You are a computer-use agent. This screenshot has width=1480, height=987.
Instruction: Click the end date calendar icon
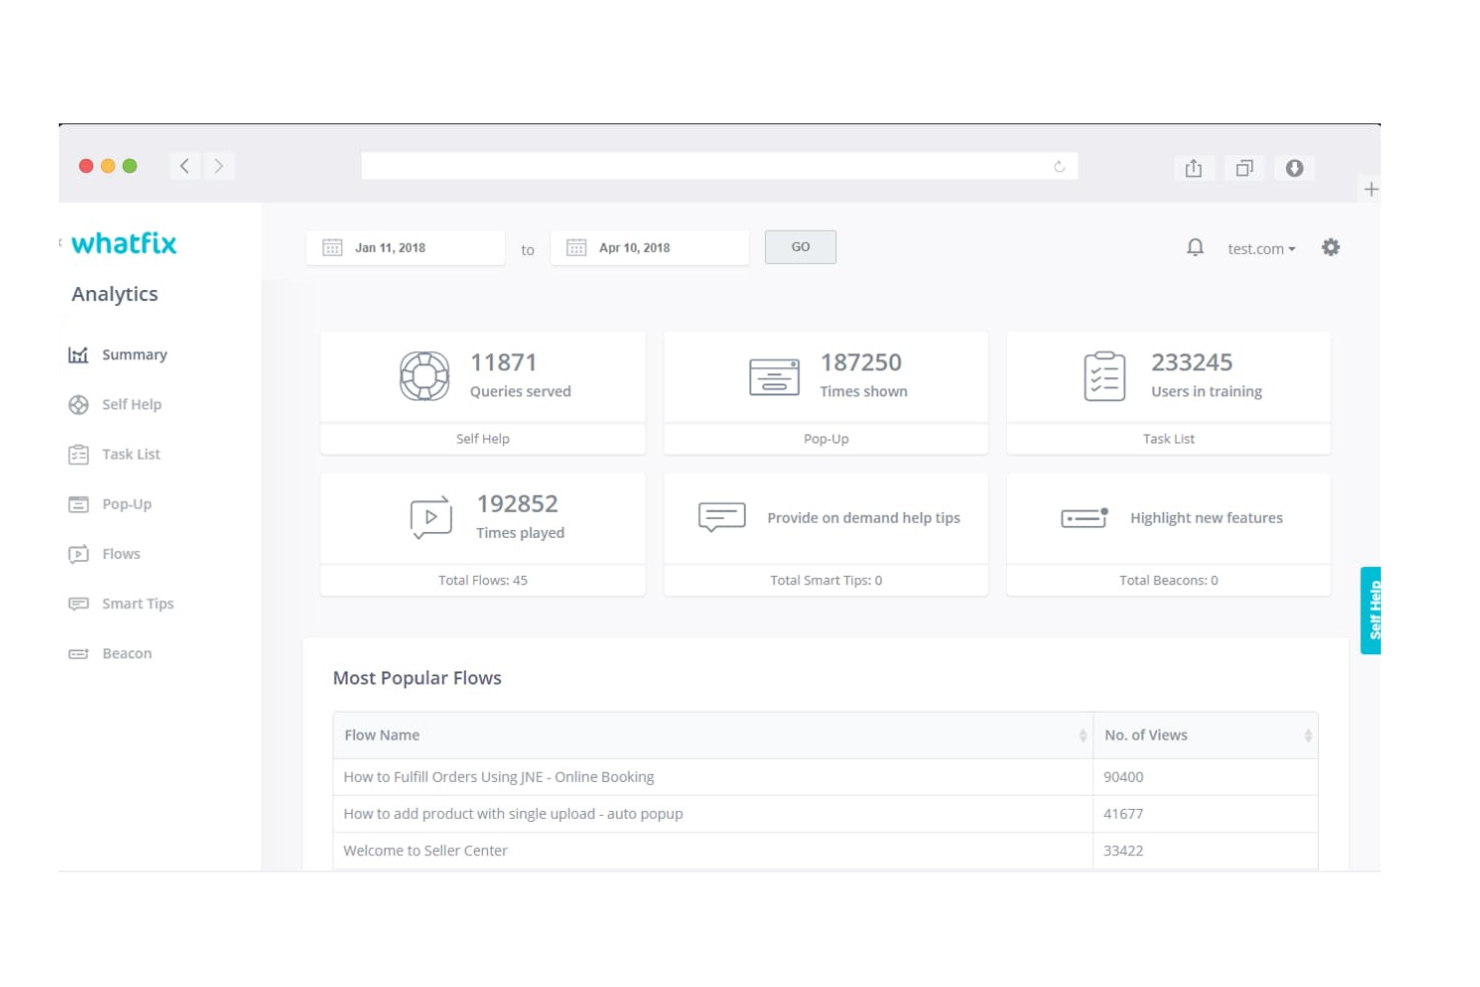point(576,248)
